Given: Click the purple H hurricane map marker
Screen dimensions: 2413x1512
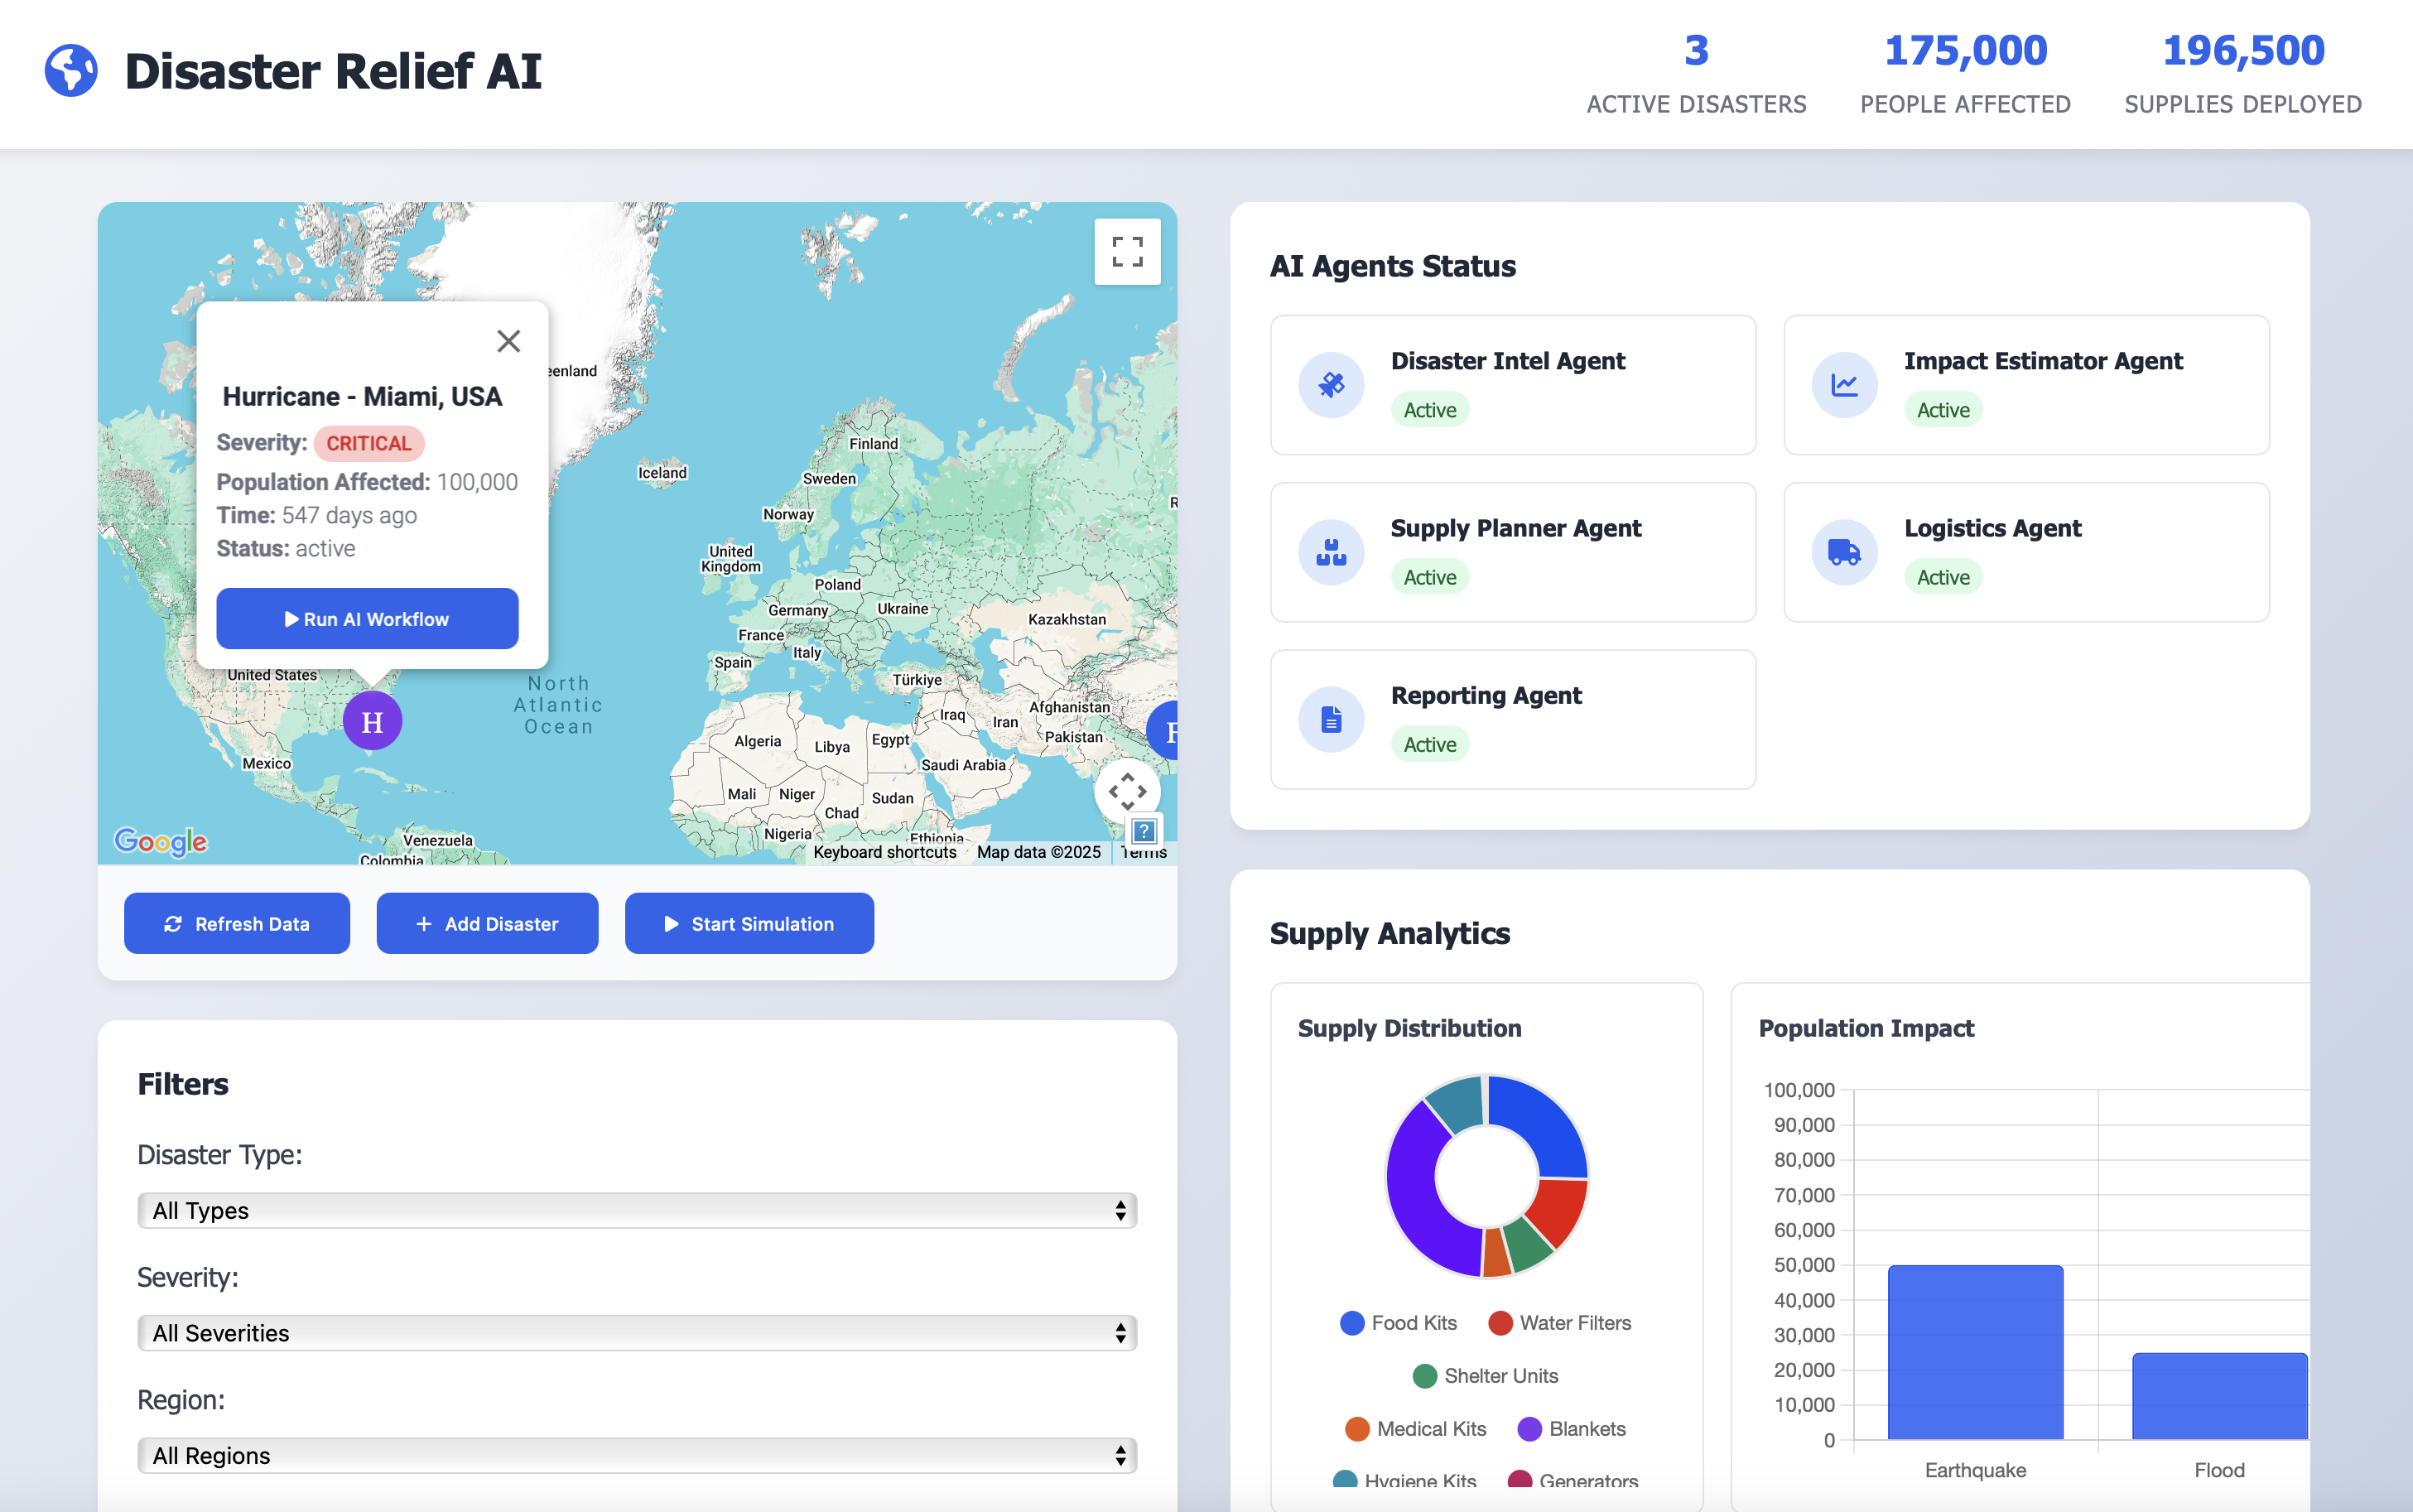Looking at the screenshot, I should point(372,721).
